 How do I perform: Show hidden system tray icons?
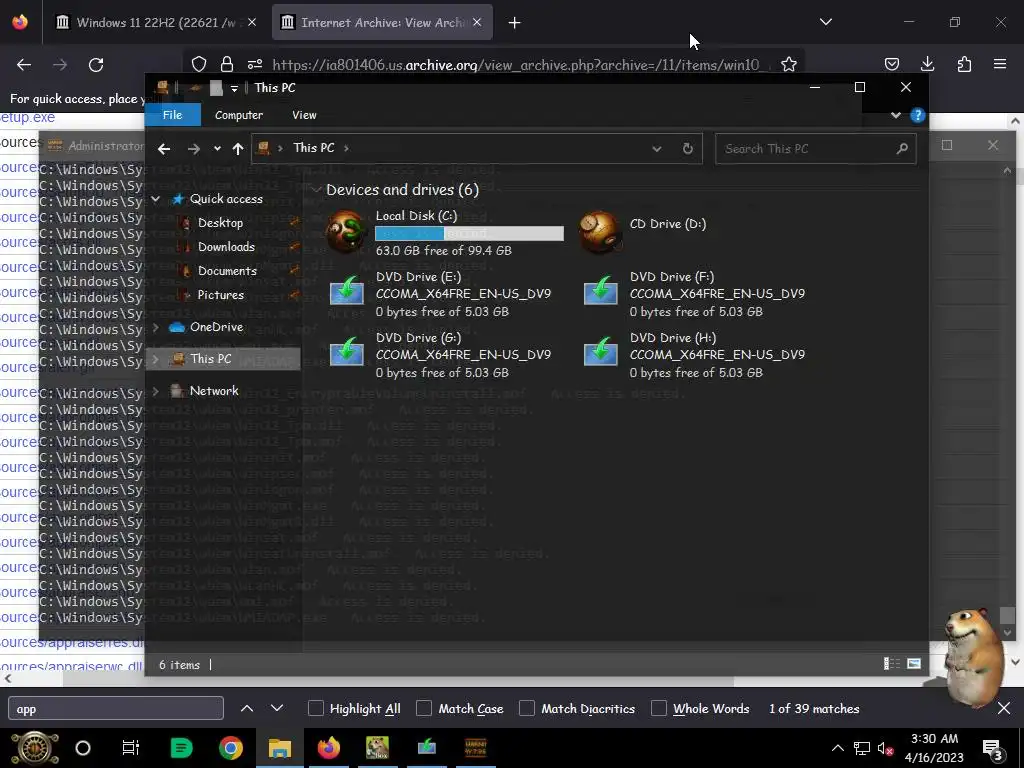click(x=837, y=748)
